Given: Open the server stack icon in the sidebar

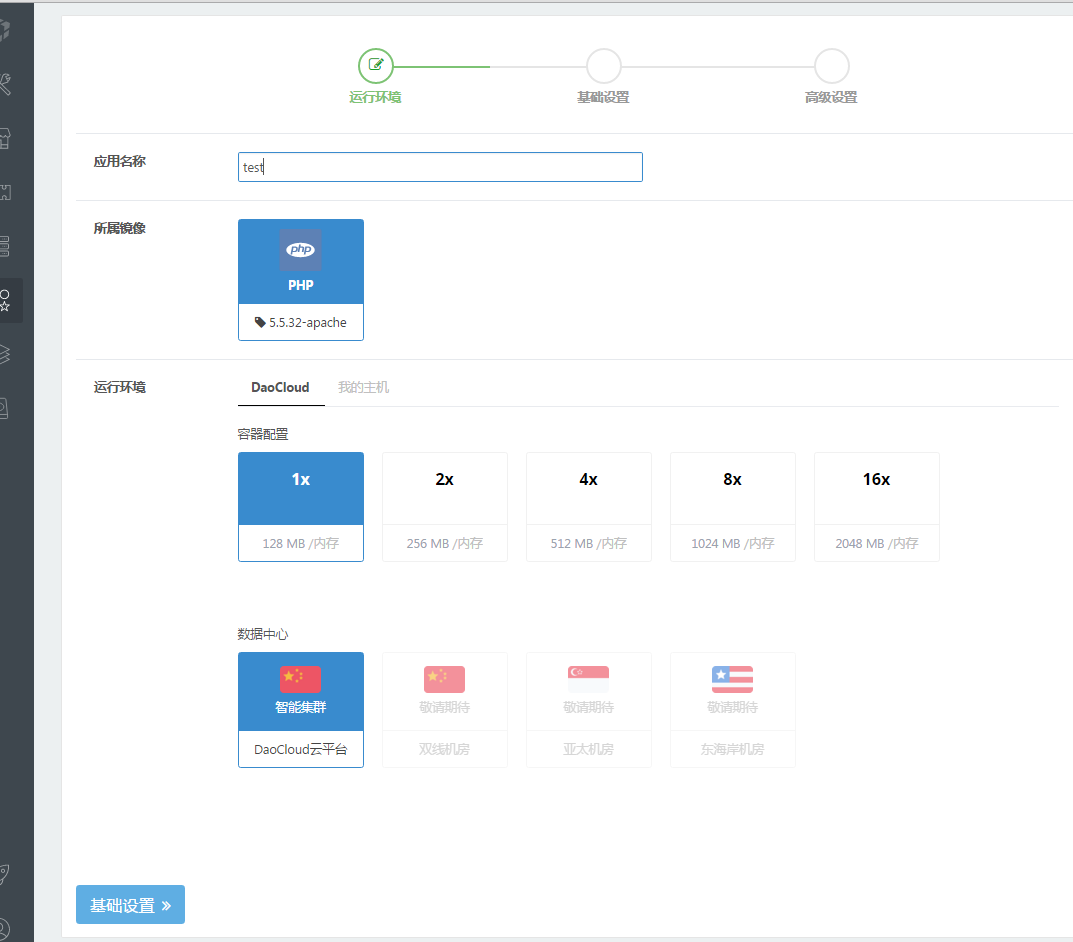Looking at the screenshot, I should click(x=4, y=246).
